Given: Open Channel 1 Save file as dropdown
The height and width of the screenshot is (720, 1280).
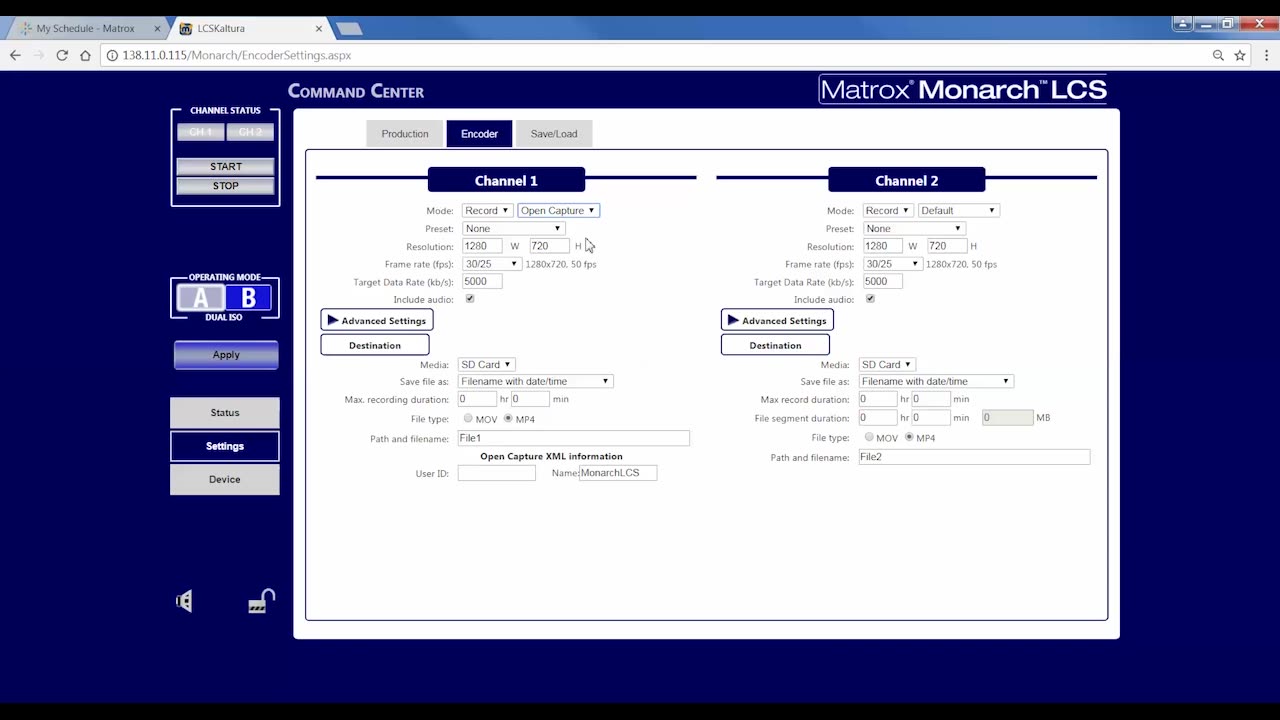Looking at the screenshot, I should click(x=535, y=381).
